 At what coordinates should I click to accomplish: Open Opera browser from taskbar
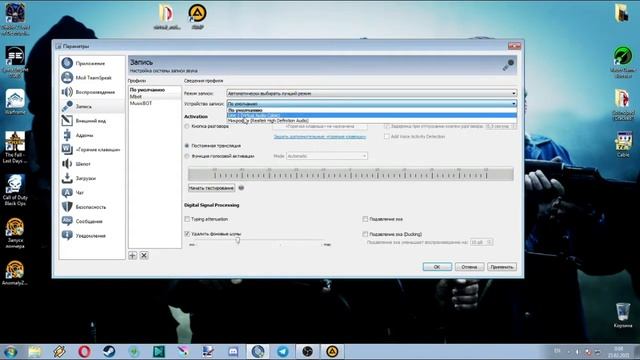(x=84, y=351)
